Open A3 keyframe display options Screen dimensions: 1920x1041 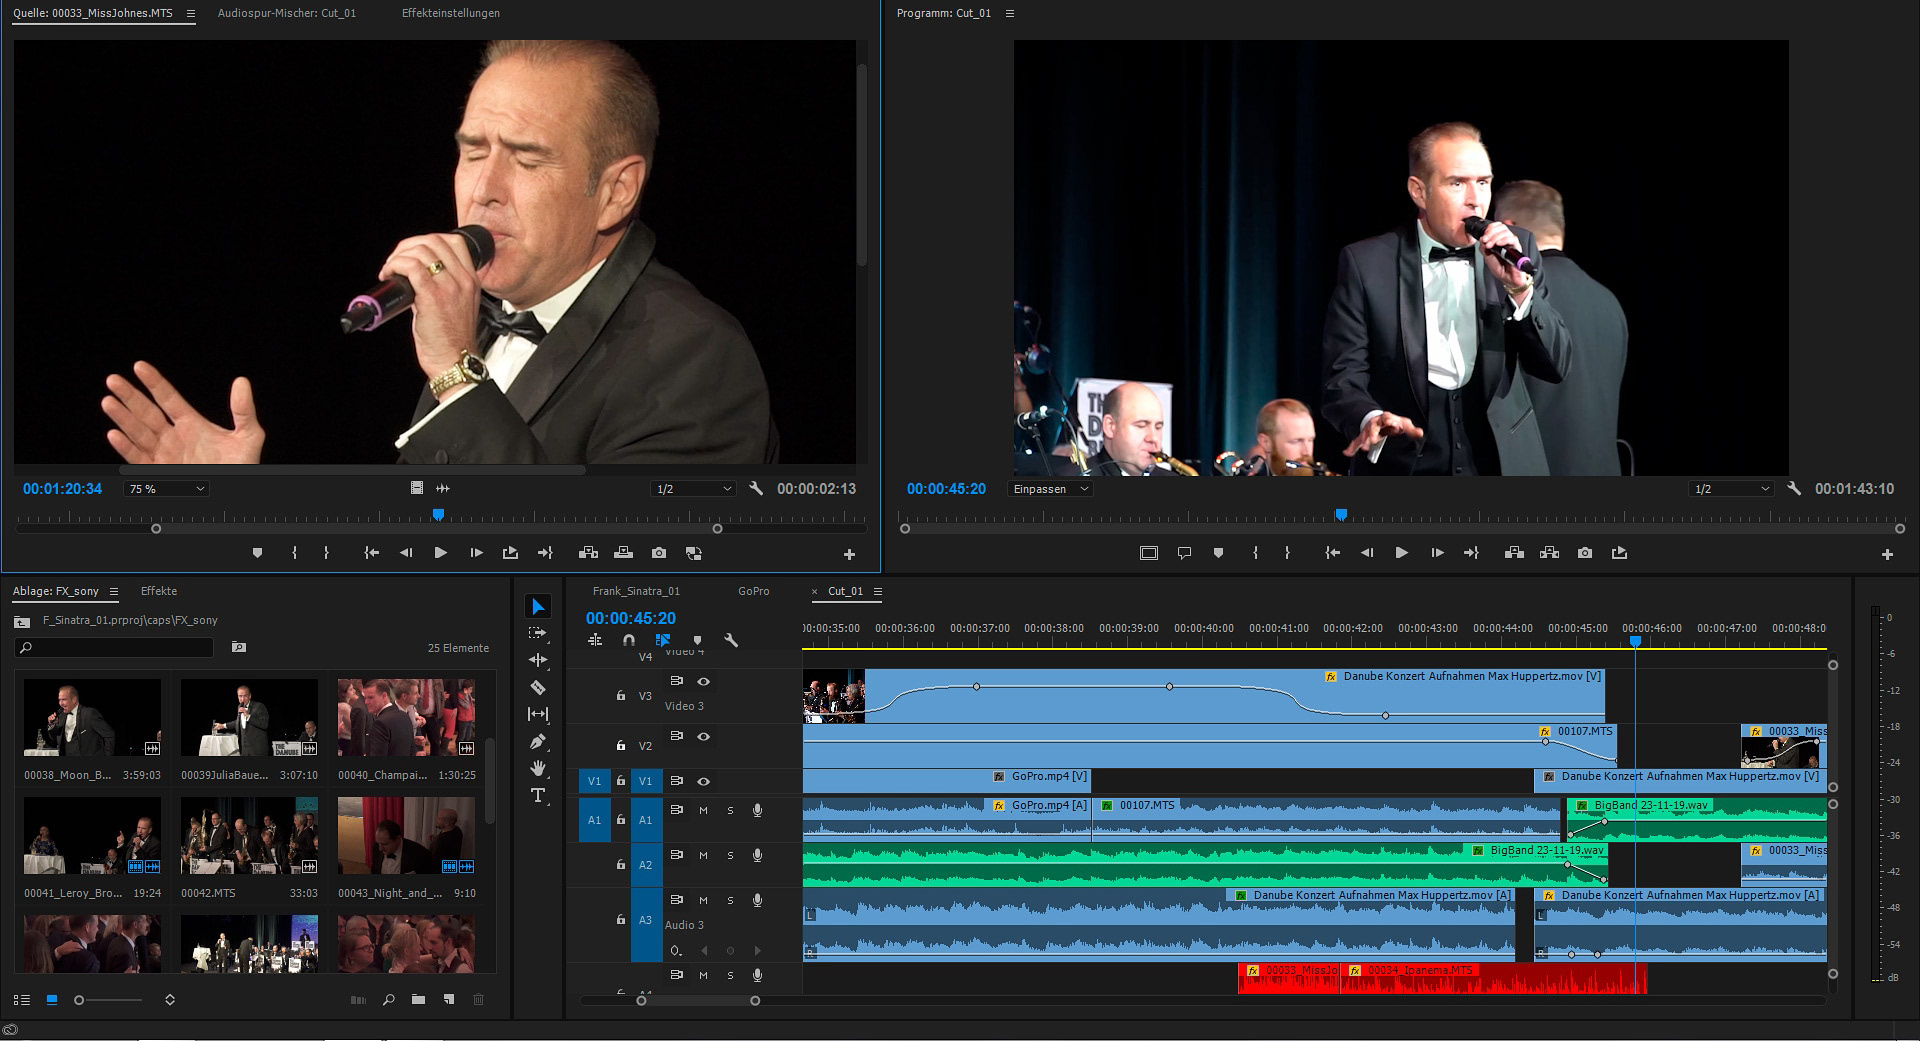(x=676, y=950)
